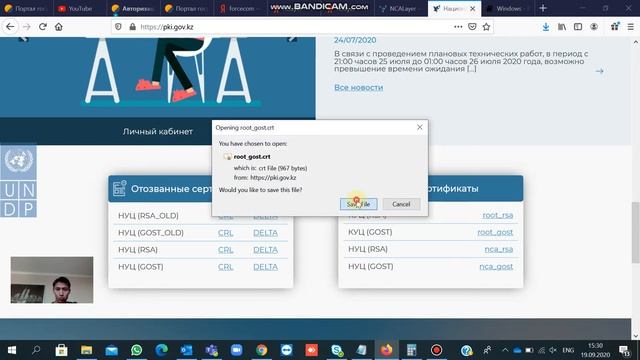The width and height of the screenshot is (640, 360).
Task: Open WhatsApp from taskbar
Action: pyautogui.click(x=136, y=350)
